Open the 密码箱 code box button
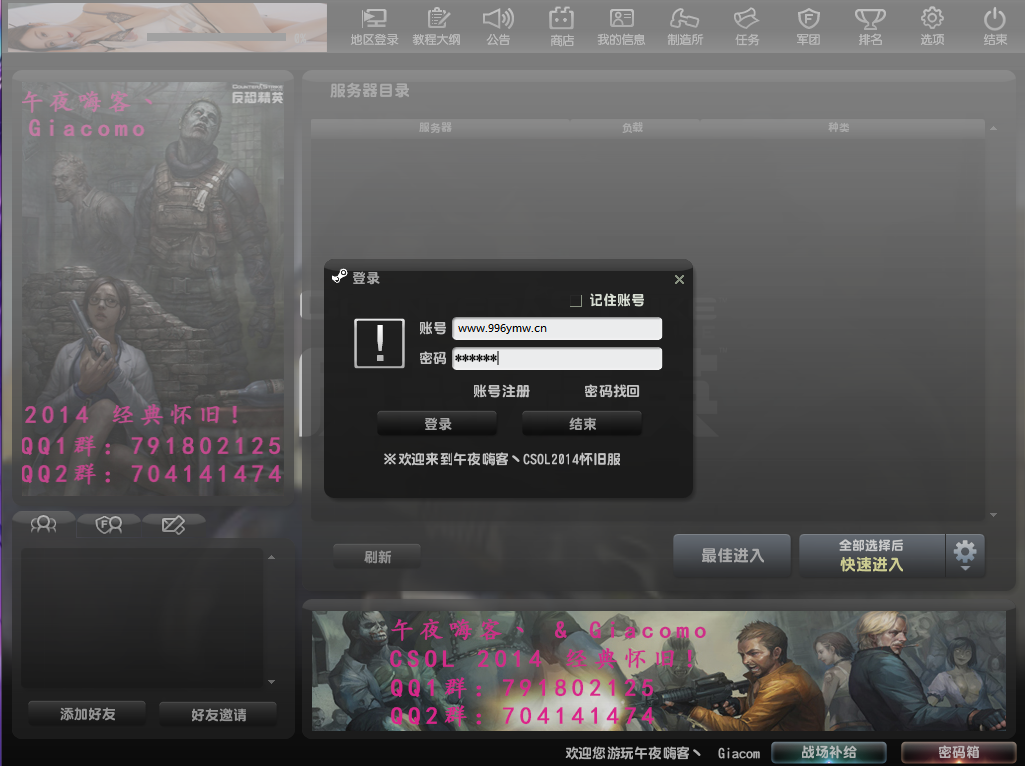The image size is (1025, 766). [x=959, y=752]
